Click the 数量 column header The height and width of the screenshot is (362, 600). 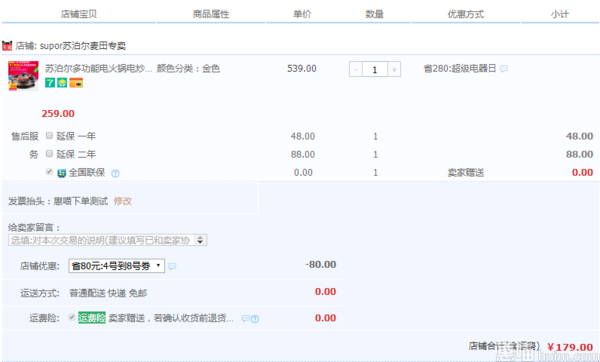pyautogui.click(x=375, y=14)
